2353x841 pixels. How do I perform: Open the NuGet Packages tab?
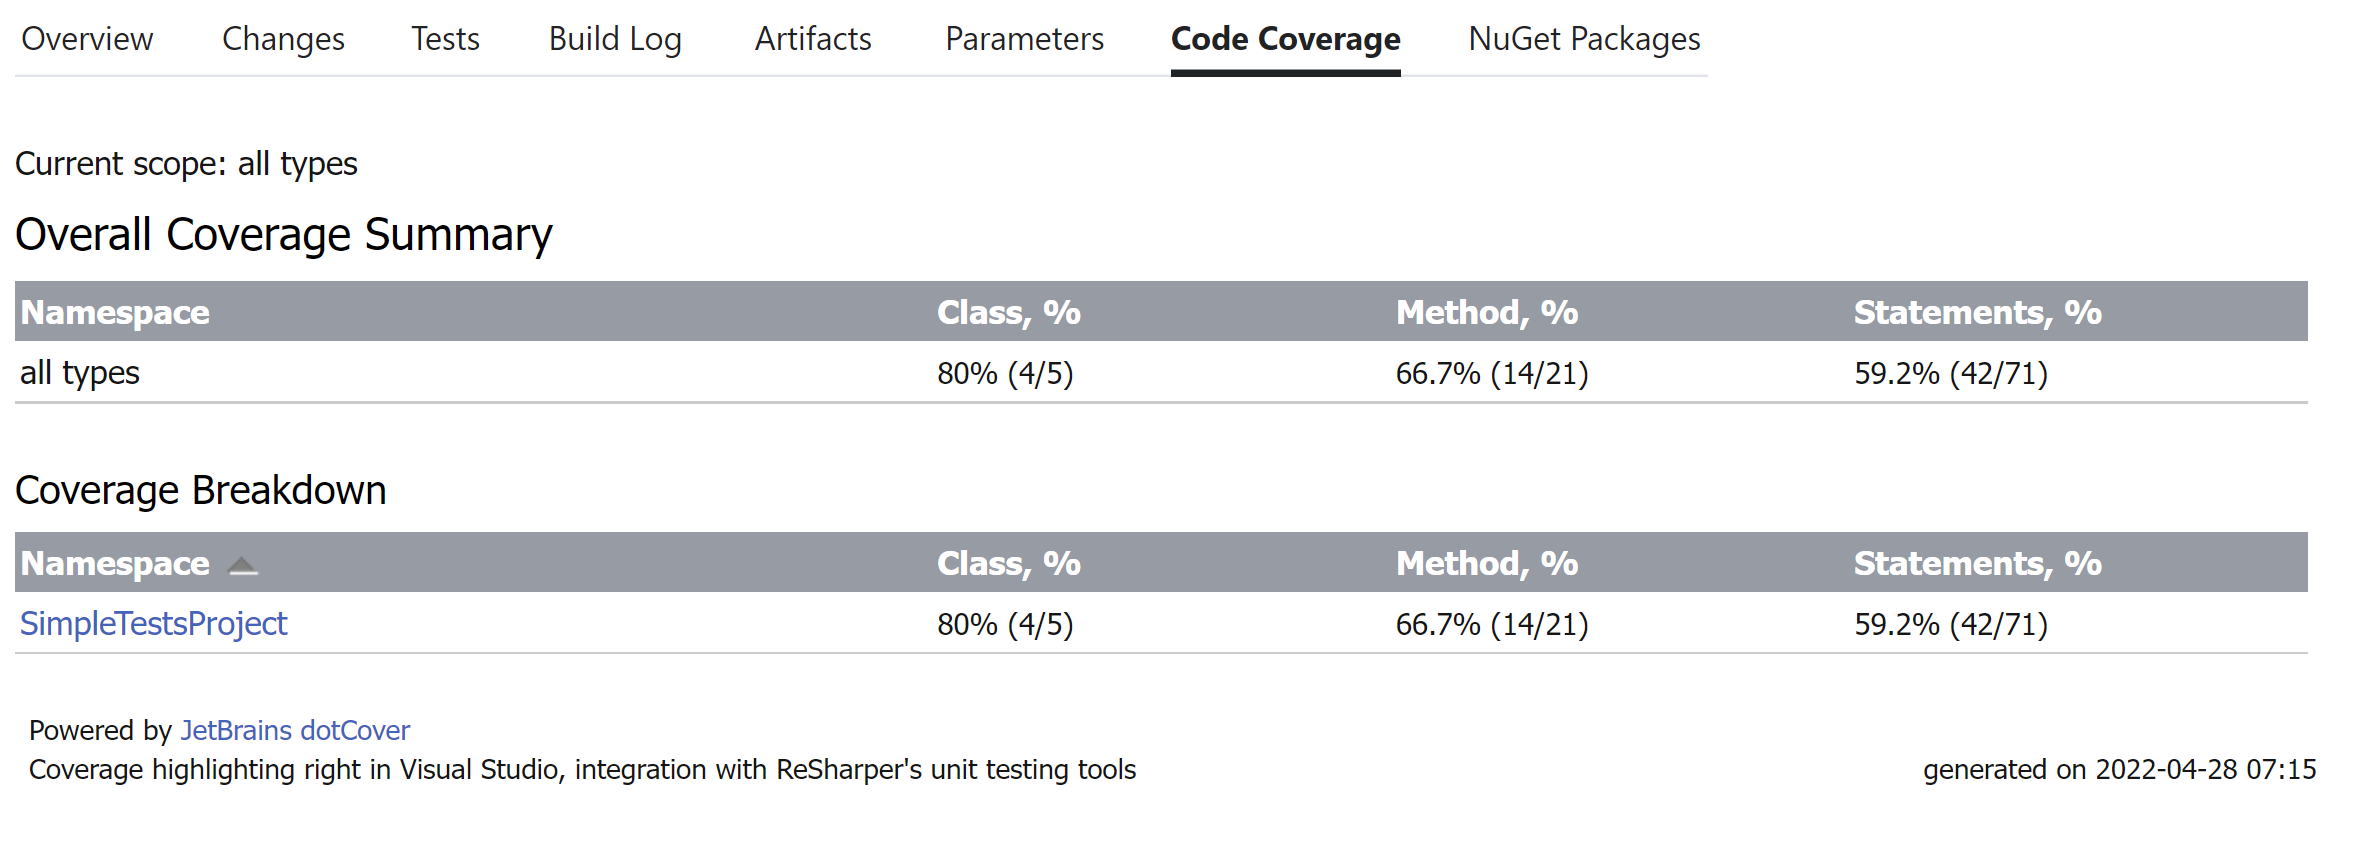(1583, 40)
